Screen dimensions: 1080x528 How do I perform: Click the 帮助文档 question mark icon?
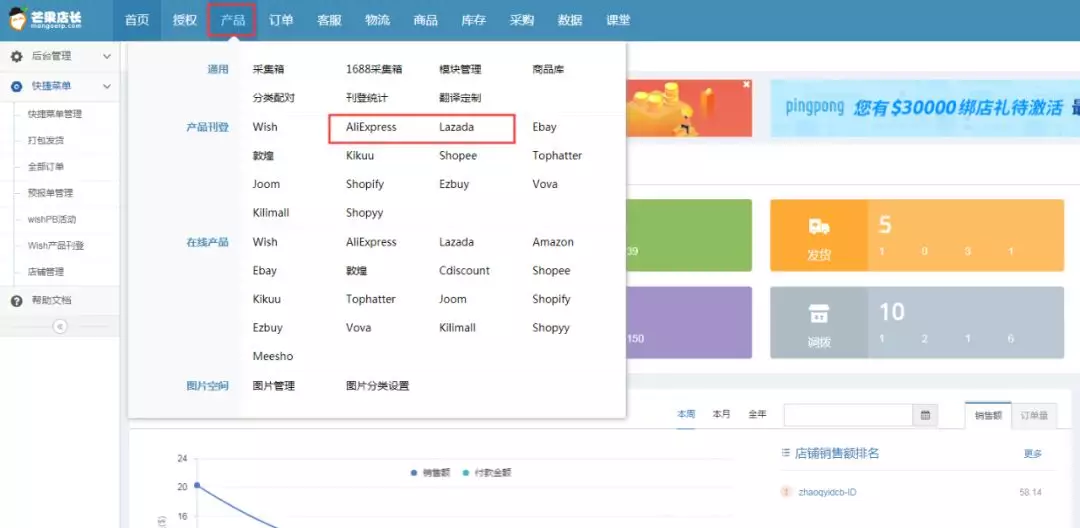[16, 301]
